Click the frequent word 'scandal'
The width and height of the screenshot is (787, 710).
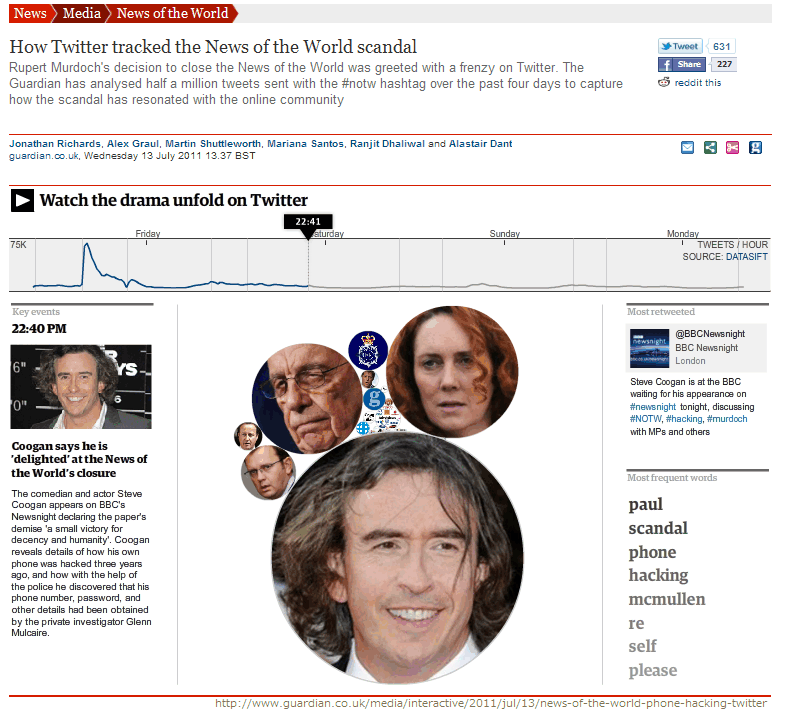tap(658, 528)
